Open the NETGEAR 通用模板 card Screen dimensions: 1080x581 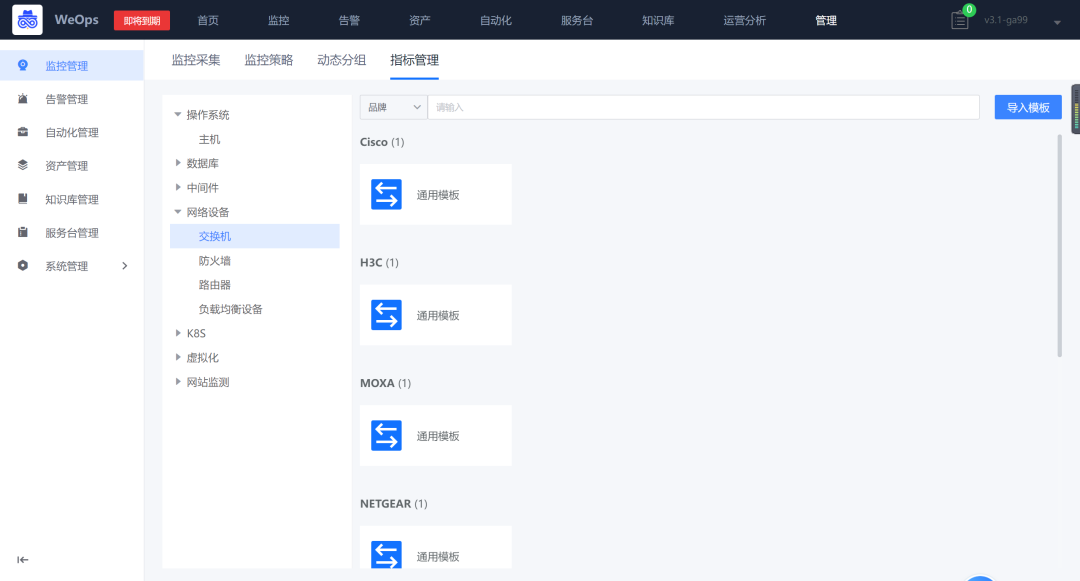435,547
